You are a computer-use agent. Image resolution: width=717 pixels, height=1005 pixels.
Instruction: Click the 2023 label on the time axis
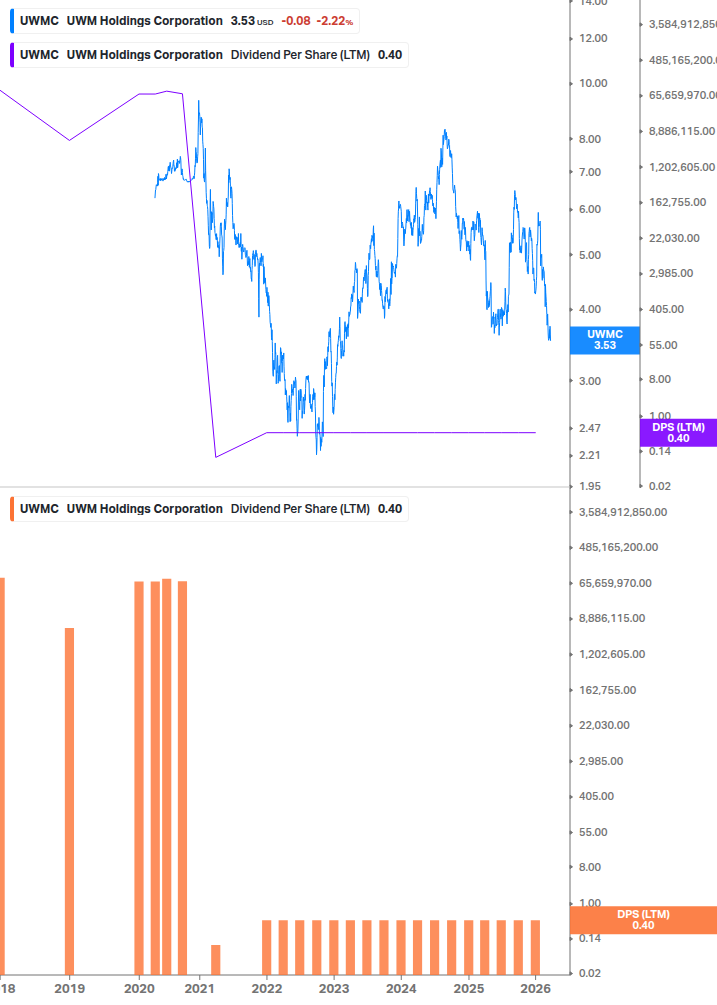point(334,988)
